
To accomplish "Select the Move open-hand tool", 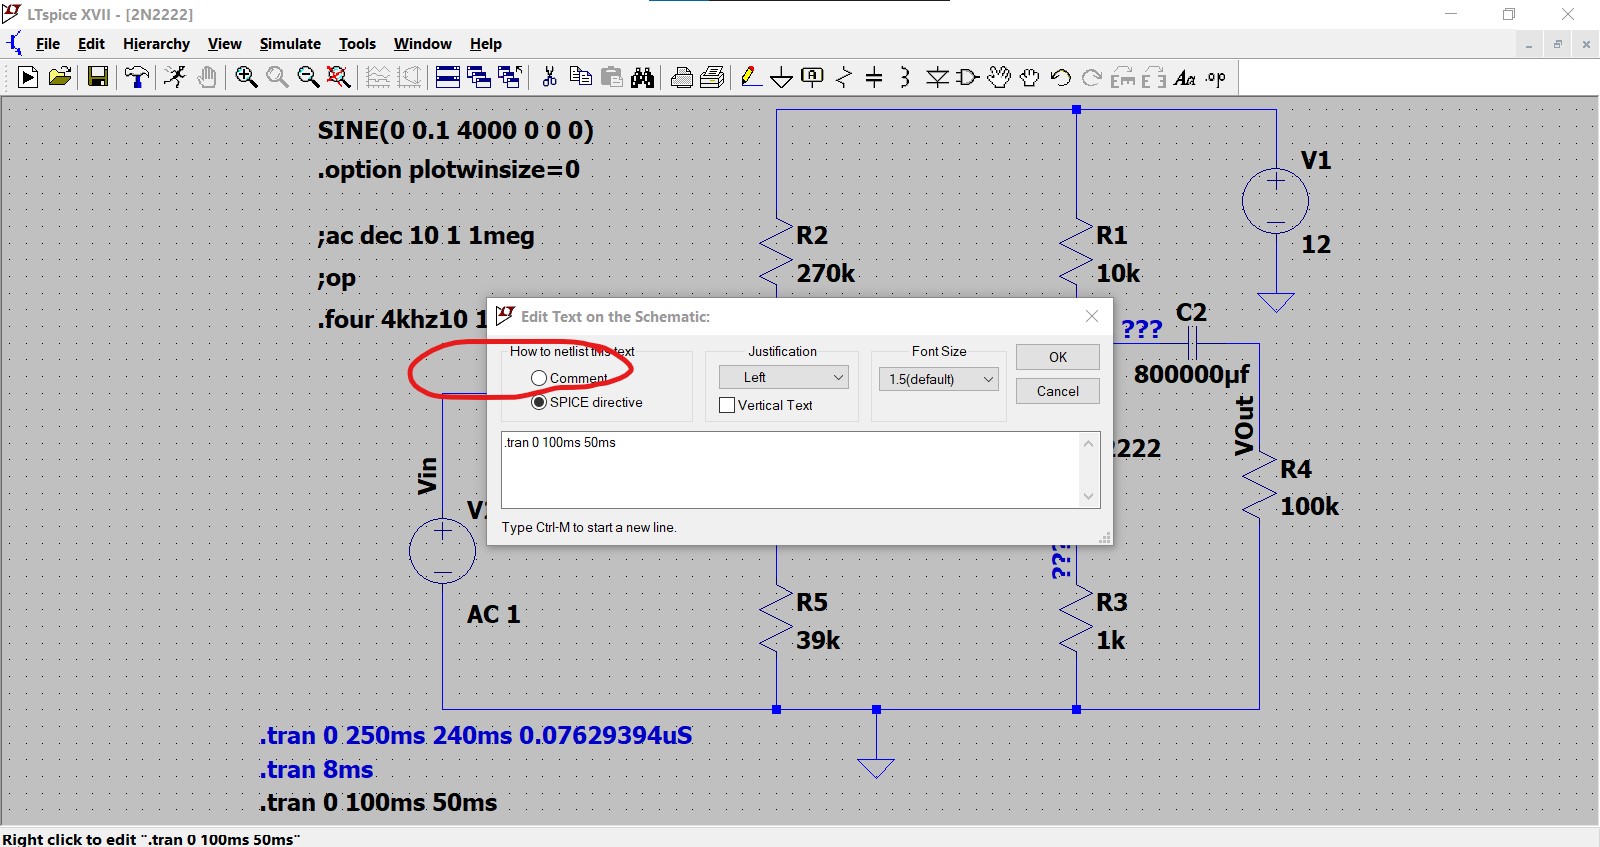I will point(999,77).
